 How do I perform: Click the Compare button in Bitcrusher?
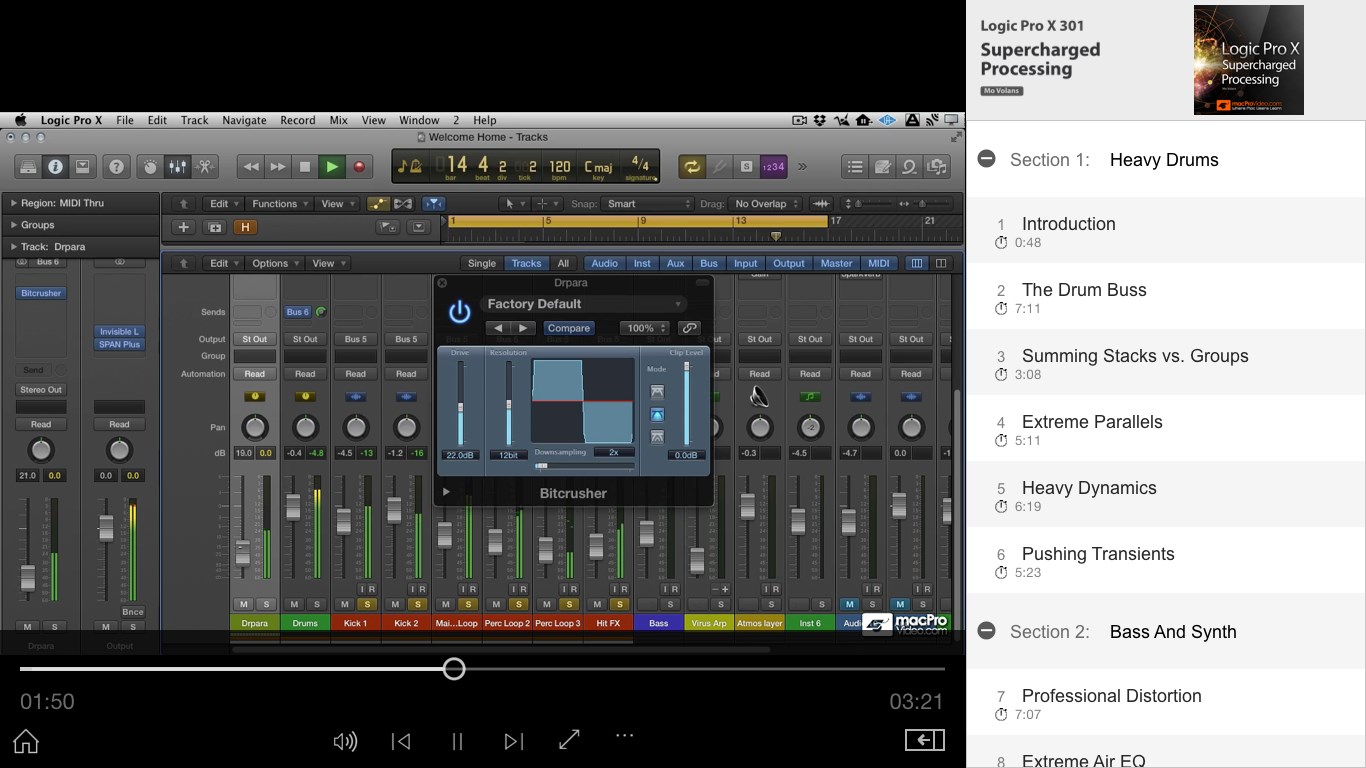coord(568,327)
